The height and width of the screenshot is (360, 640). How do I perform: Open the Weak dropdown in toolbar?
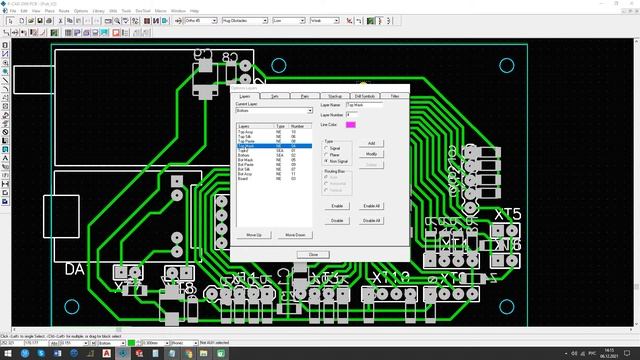(336, 20)
